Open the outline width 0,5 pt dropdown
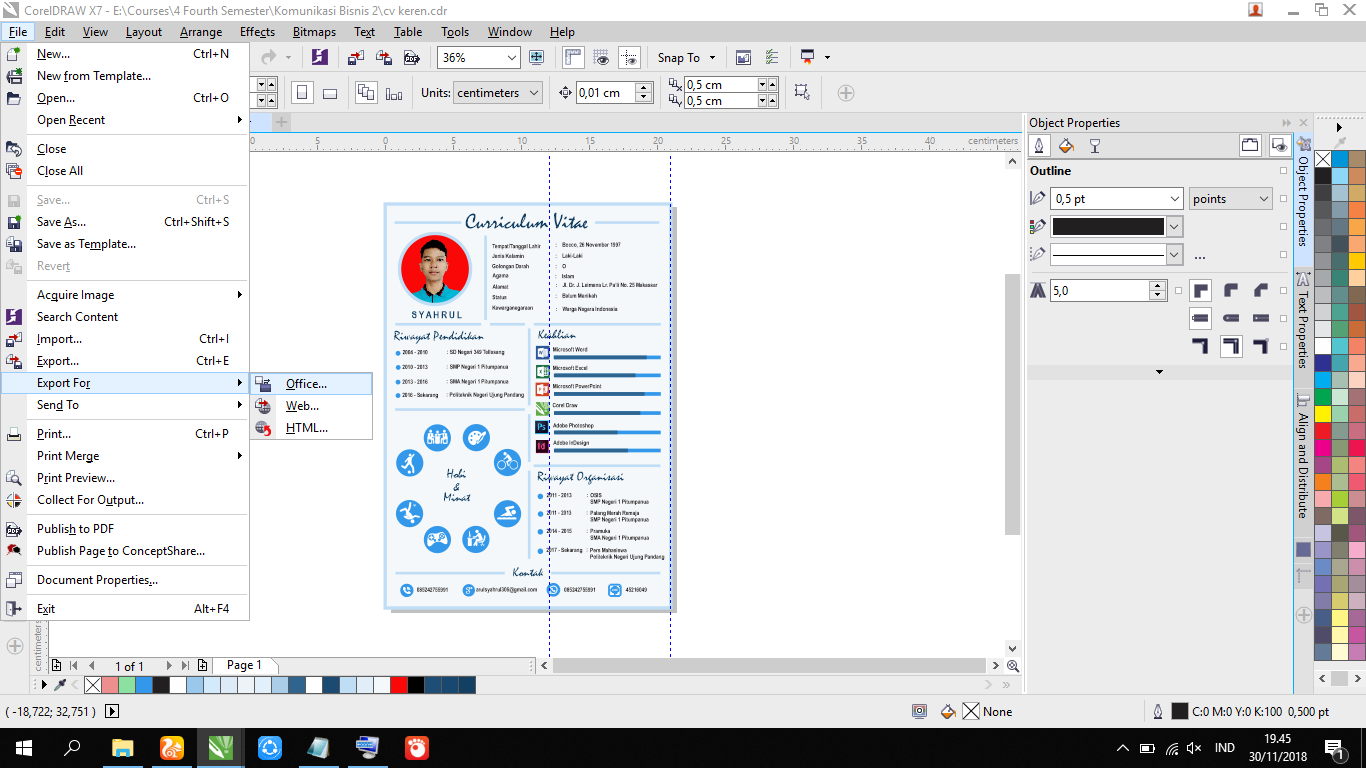This screenshot has width=1366, height=768. (x=1174, y=199)
